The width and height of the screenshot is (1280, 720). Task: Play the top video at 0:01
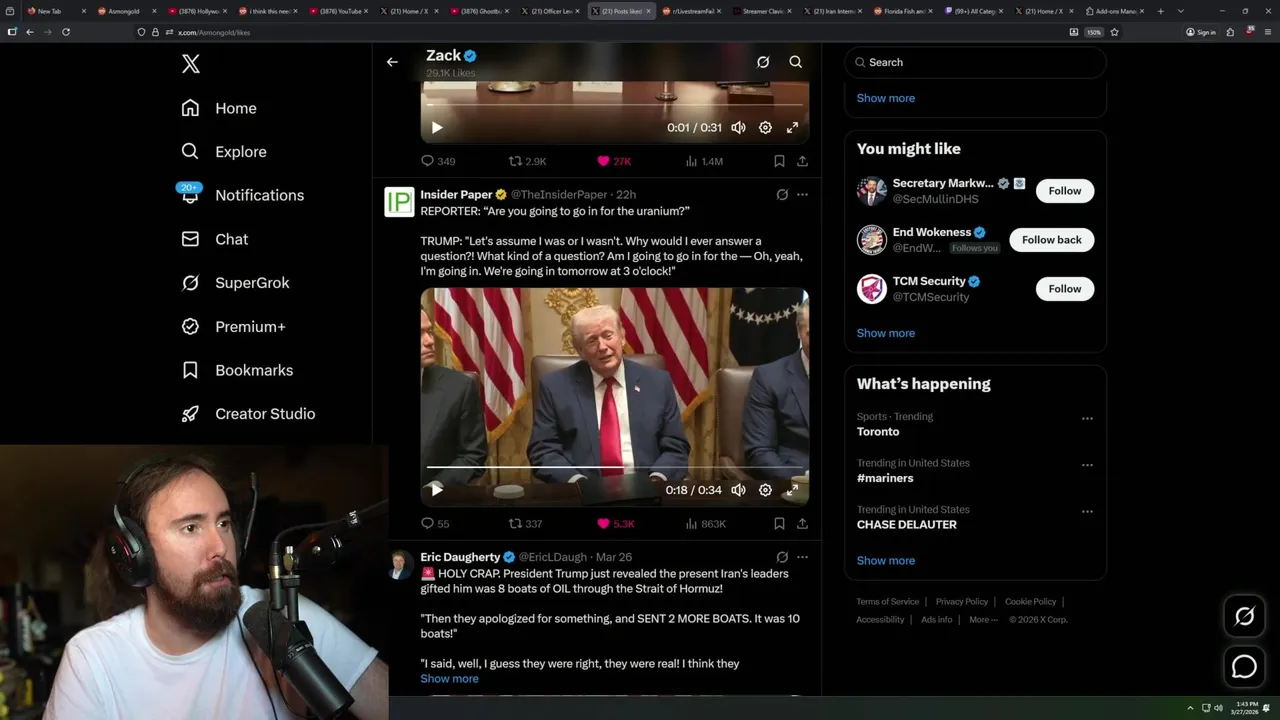pyautogui.click(x=437, y=127)
